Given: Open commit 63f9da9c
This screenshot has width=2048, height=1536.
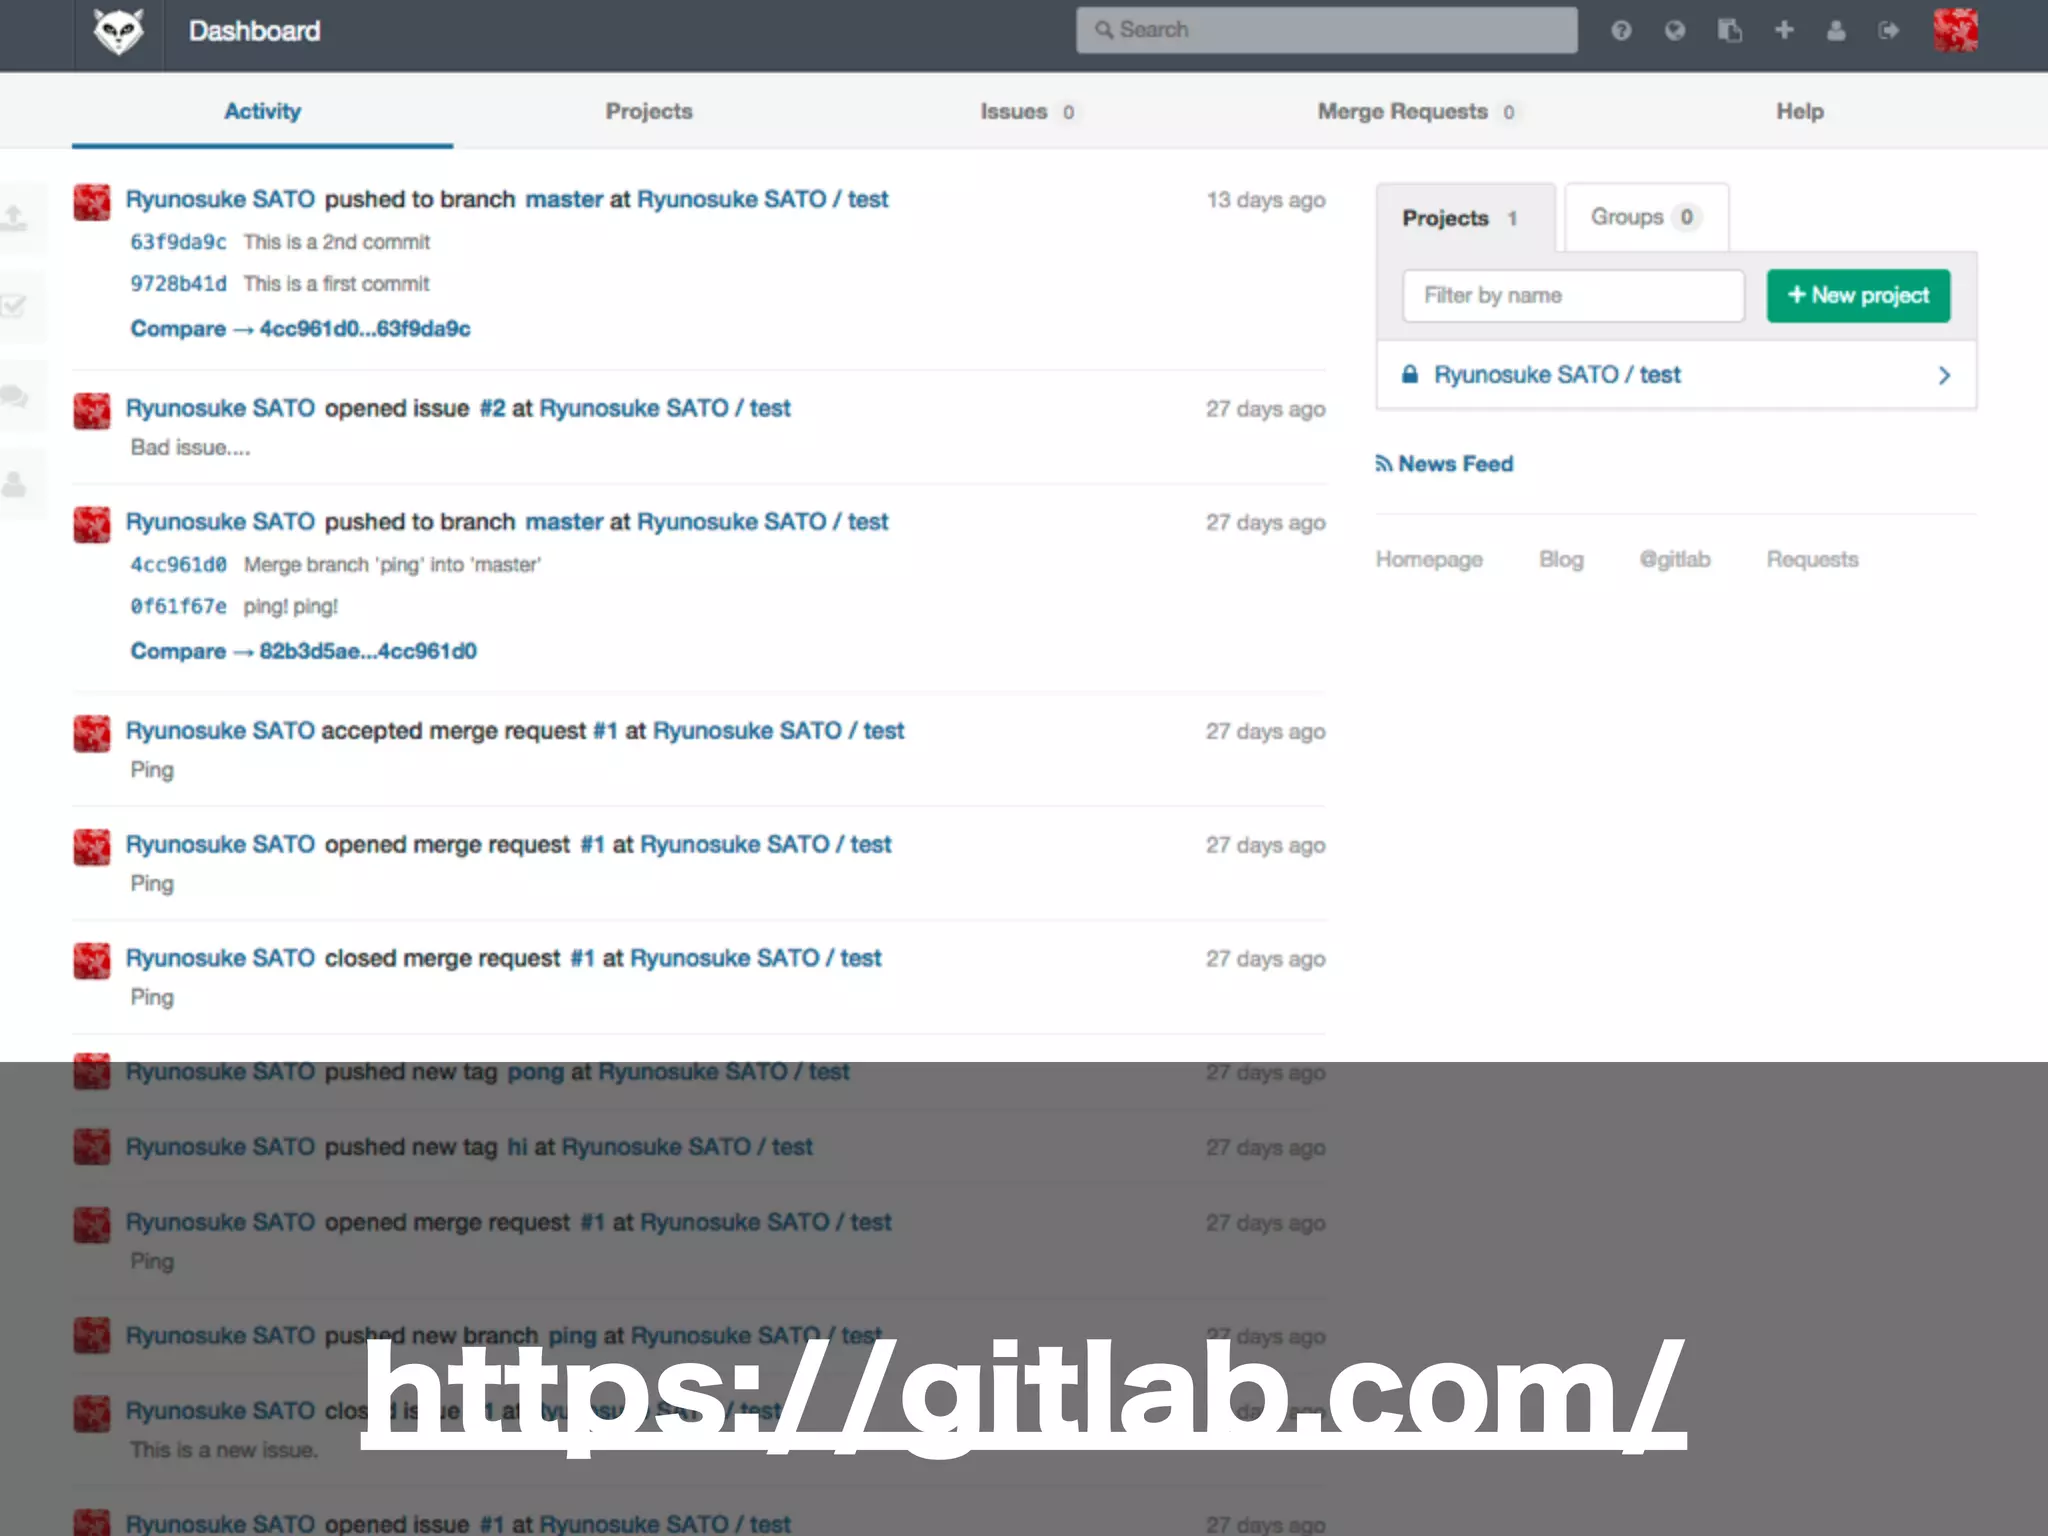Looking at the screenshot, I should (178, 242).
